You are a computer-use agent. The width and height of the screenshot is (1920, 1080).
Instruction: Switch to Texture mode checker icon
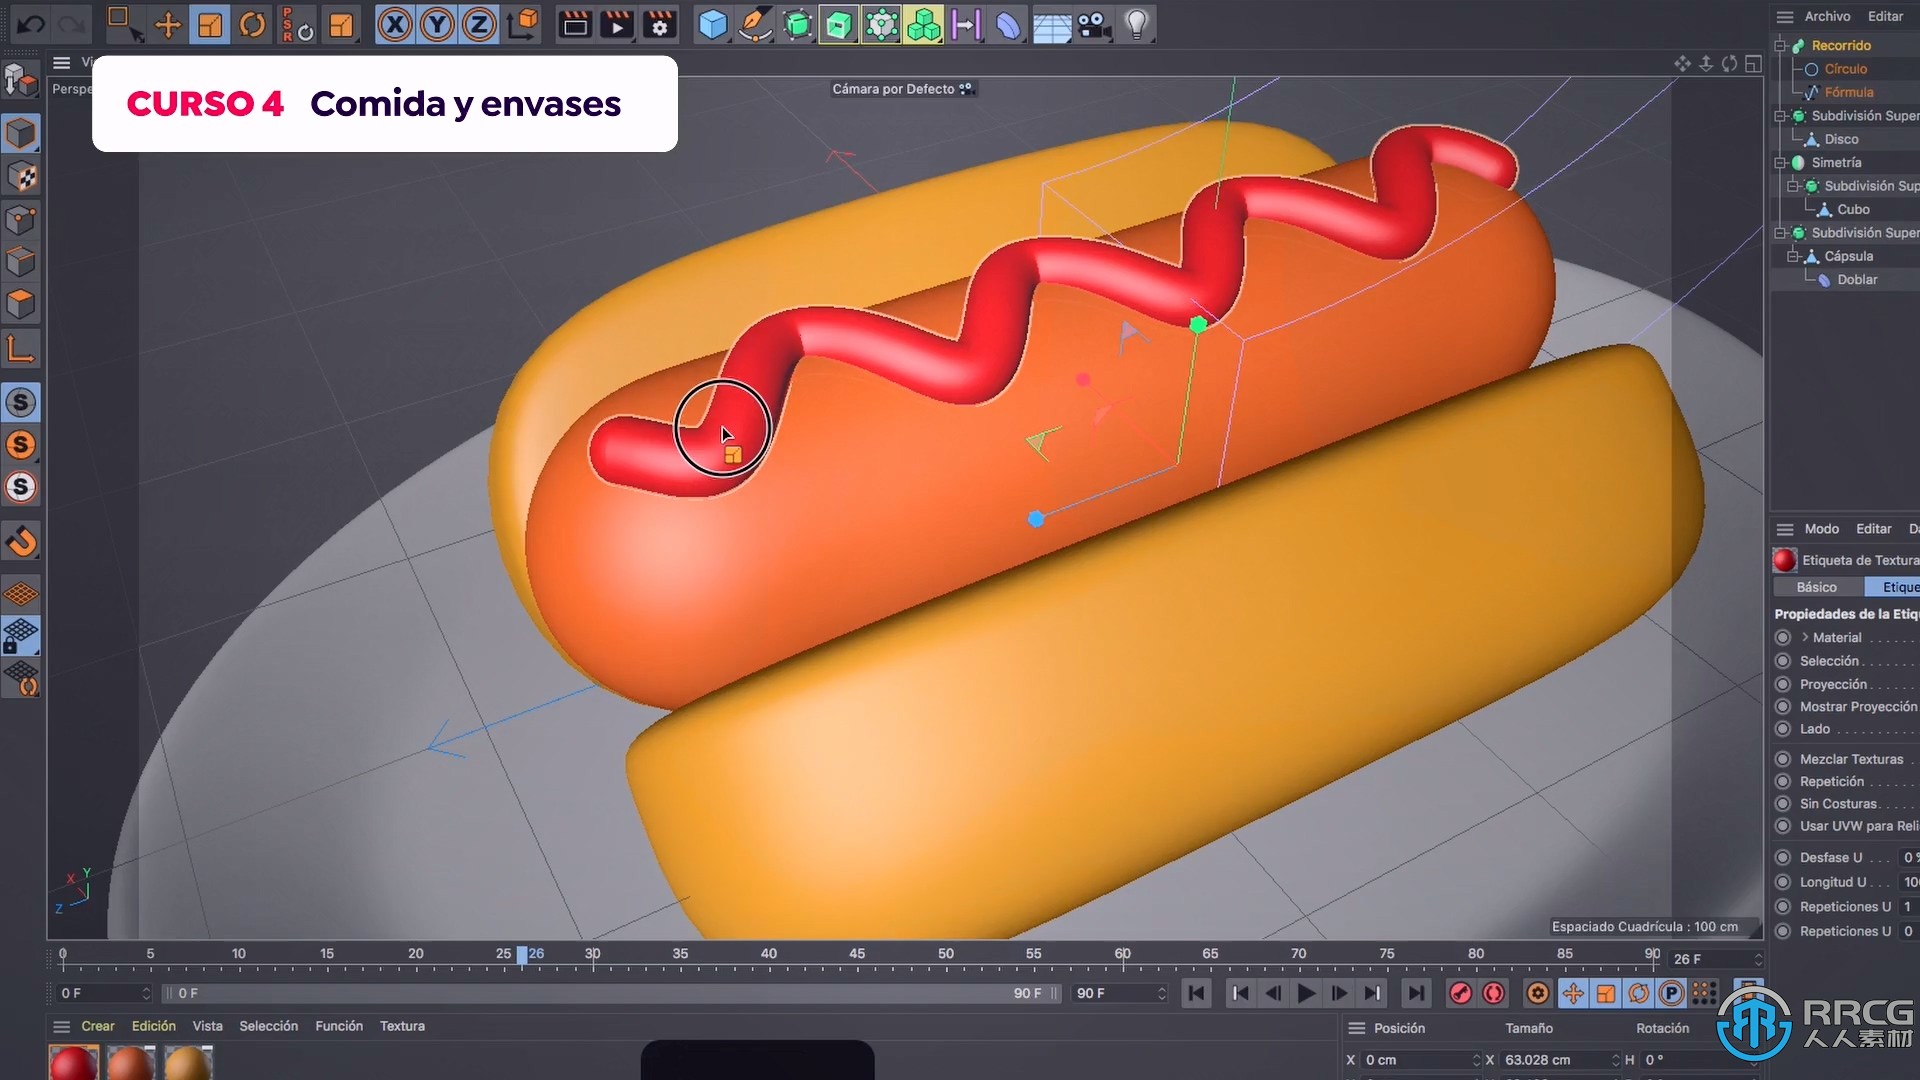point(21,176)
